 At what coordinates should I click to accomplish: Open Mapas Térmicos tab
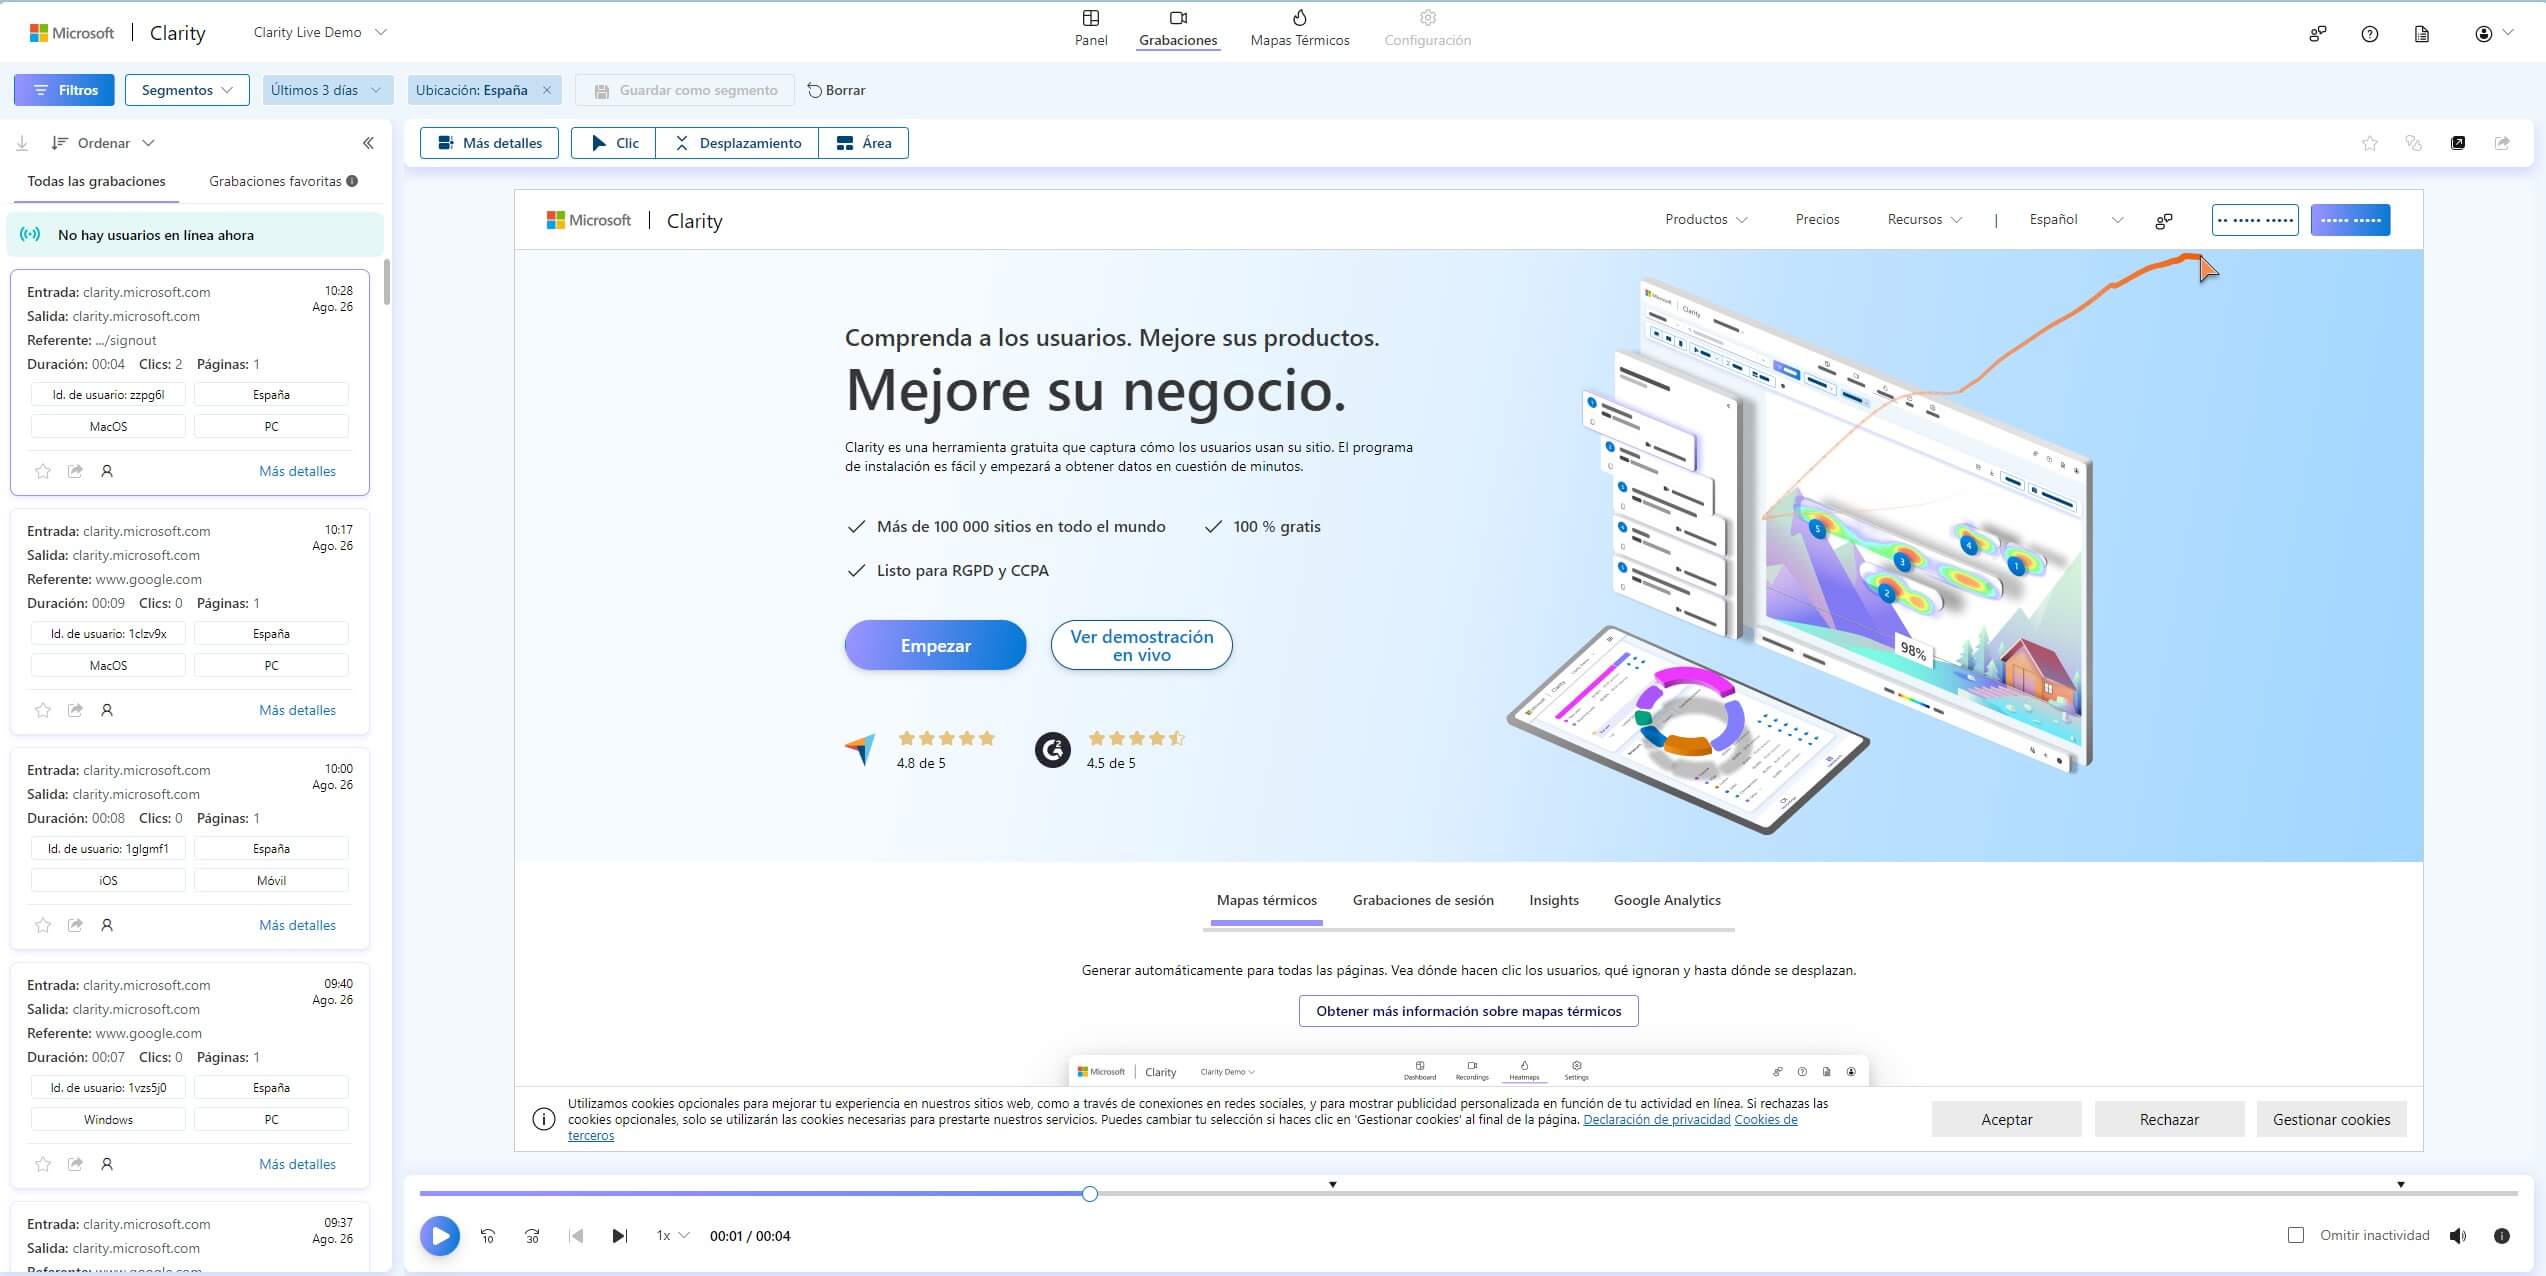(x=1300, y=28)
